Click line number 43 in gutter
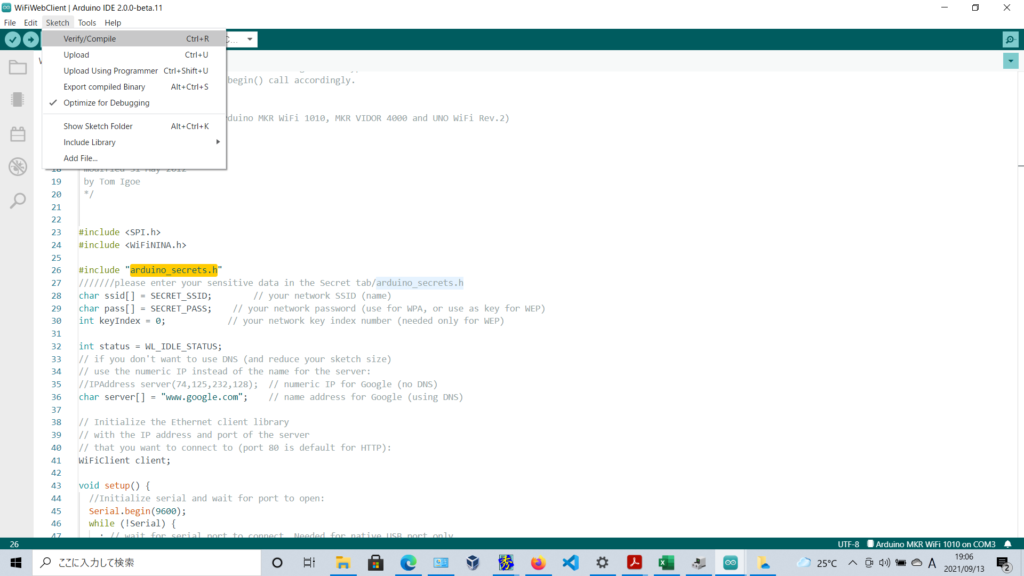 pos(56,485)
